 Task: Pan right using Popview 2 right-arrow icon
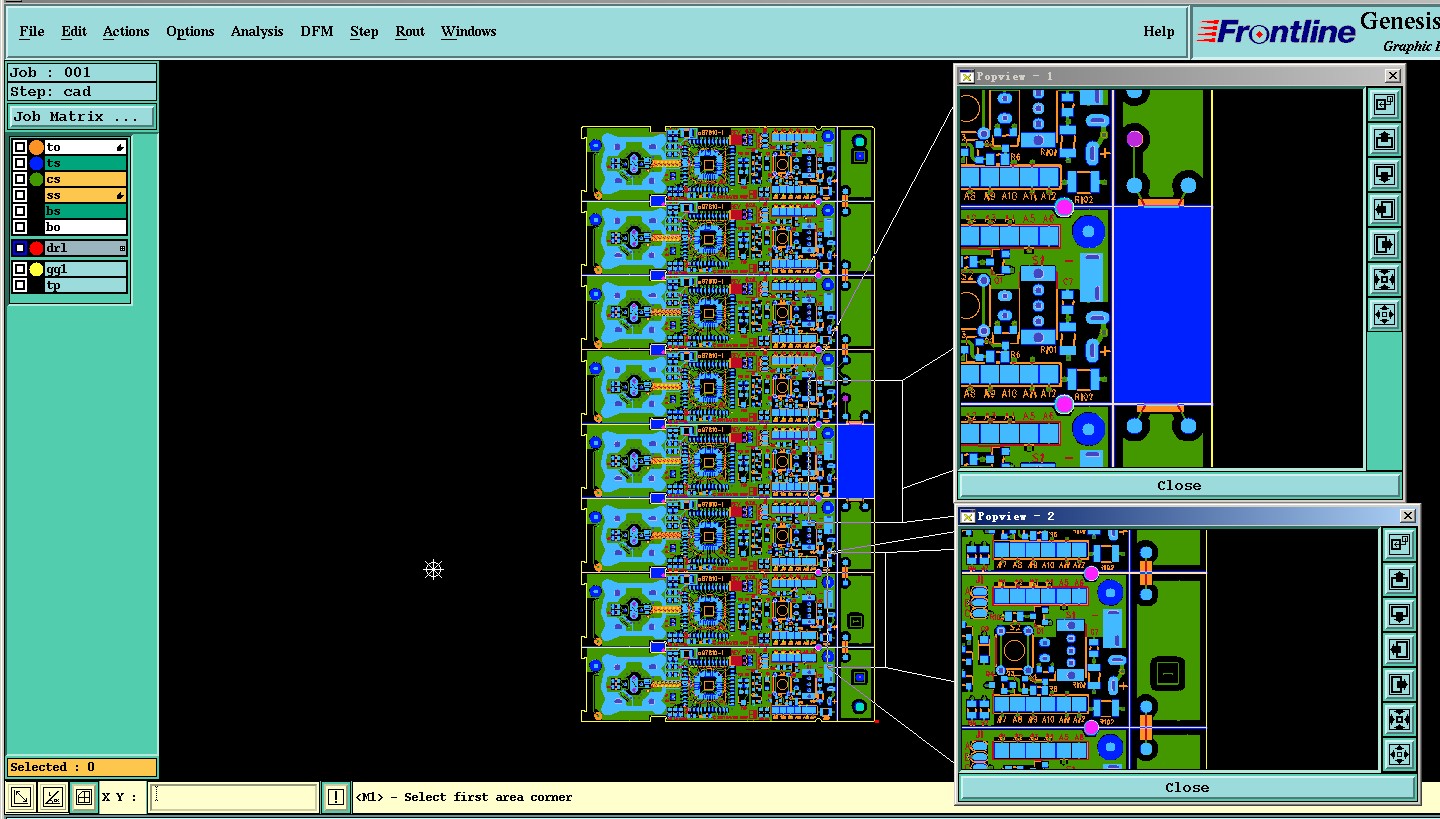point(1399,684)
